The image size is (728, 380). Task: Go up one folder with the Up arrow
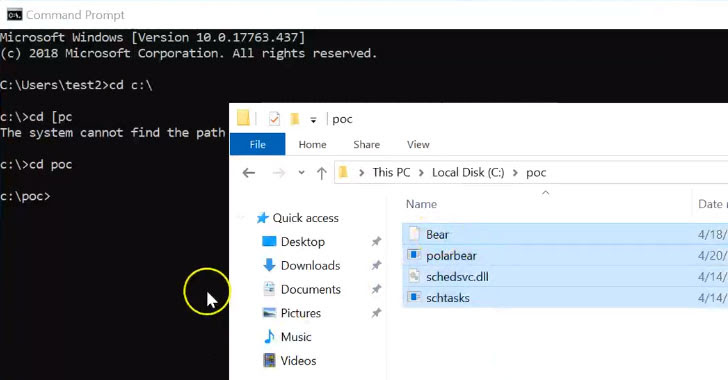pyautogui.click(x=321, y=173)
